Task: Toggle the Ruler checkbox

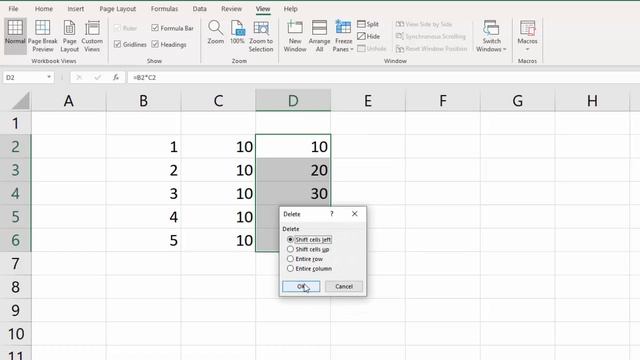Action: (x=118, y=28)
